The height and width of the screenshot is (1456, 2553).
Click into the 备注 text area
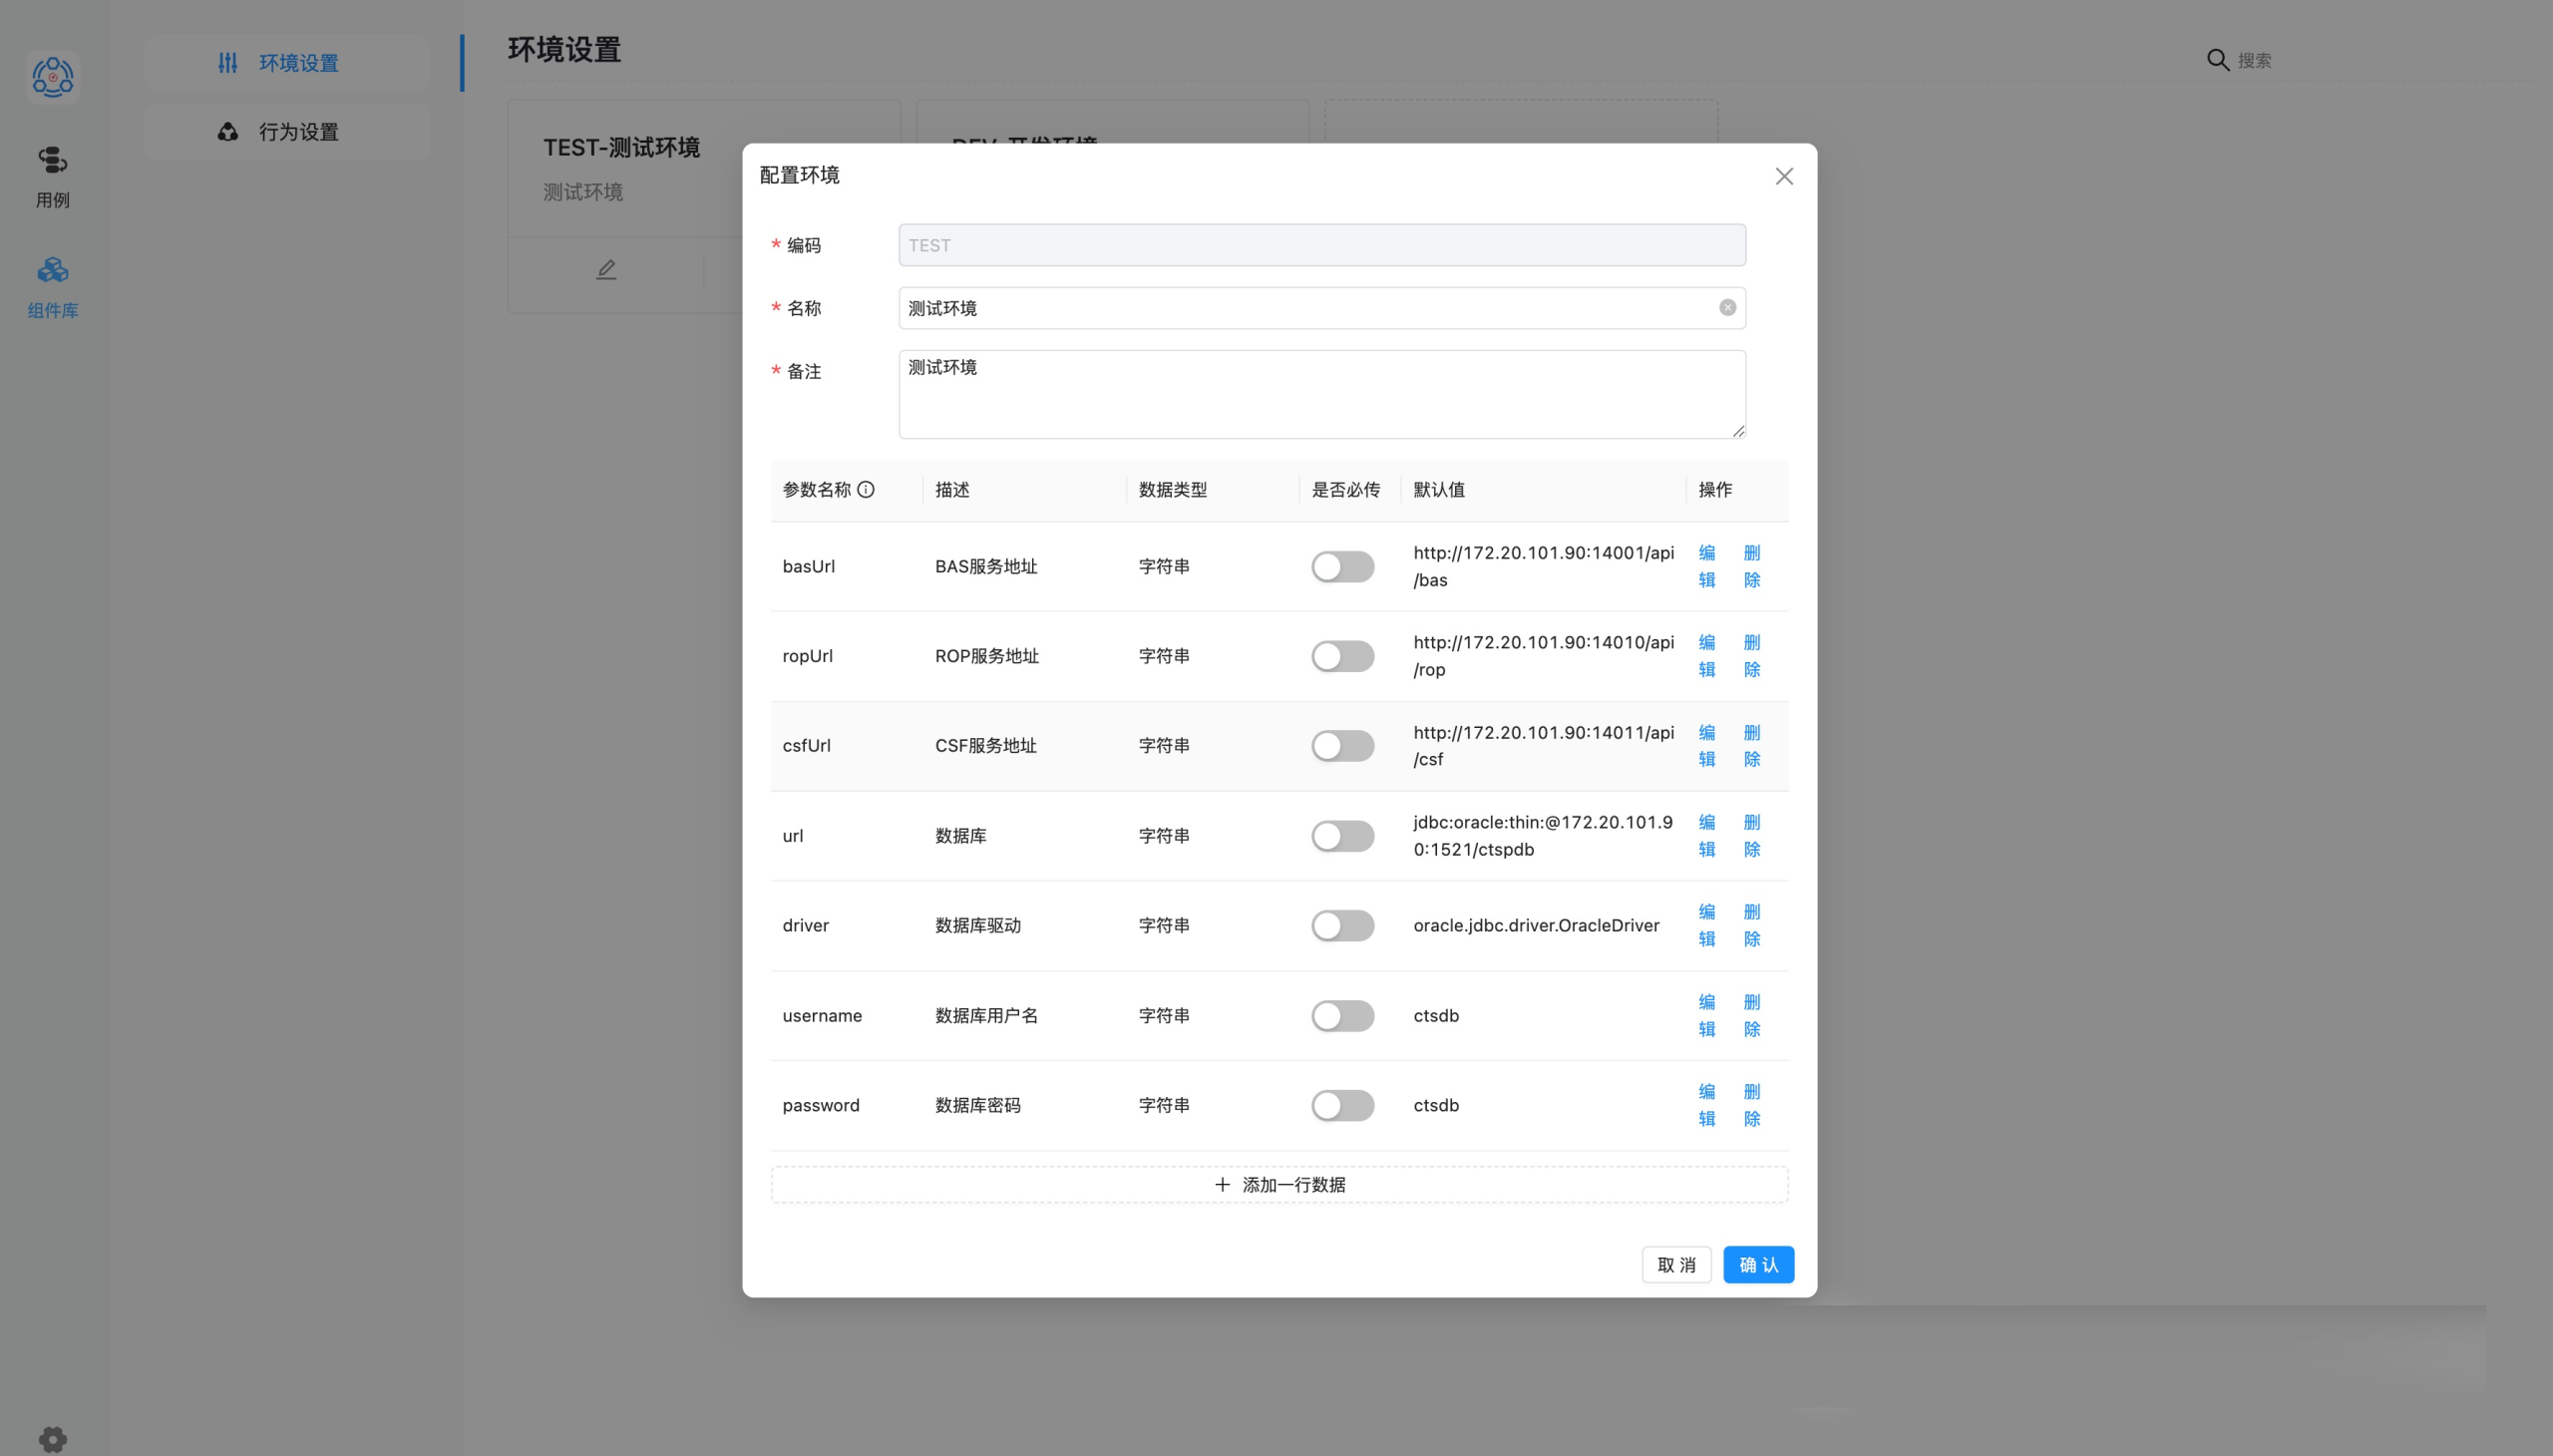pyautogui.click(x=1321, y=394)
